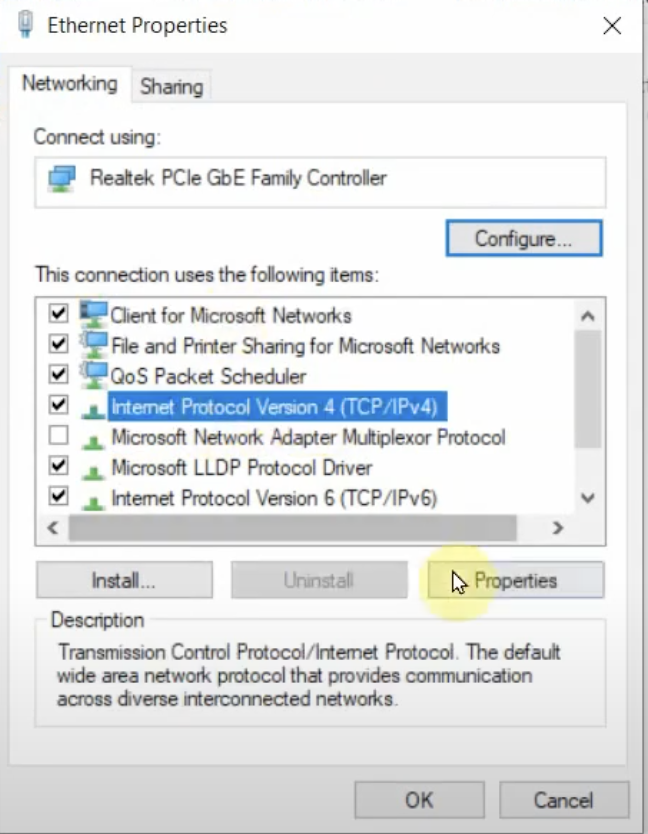Click the list's scroll down arrow
The width and height of the screenshot is (648, 834).
[x=588, y=498]
